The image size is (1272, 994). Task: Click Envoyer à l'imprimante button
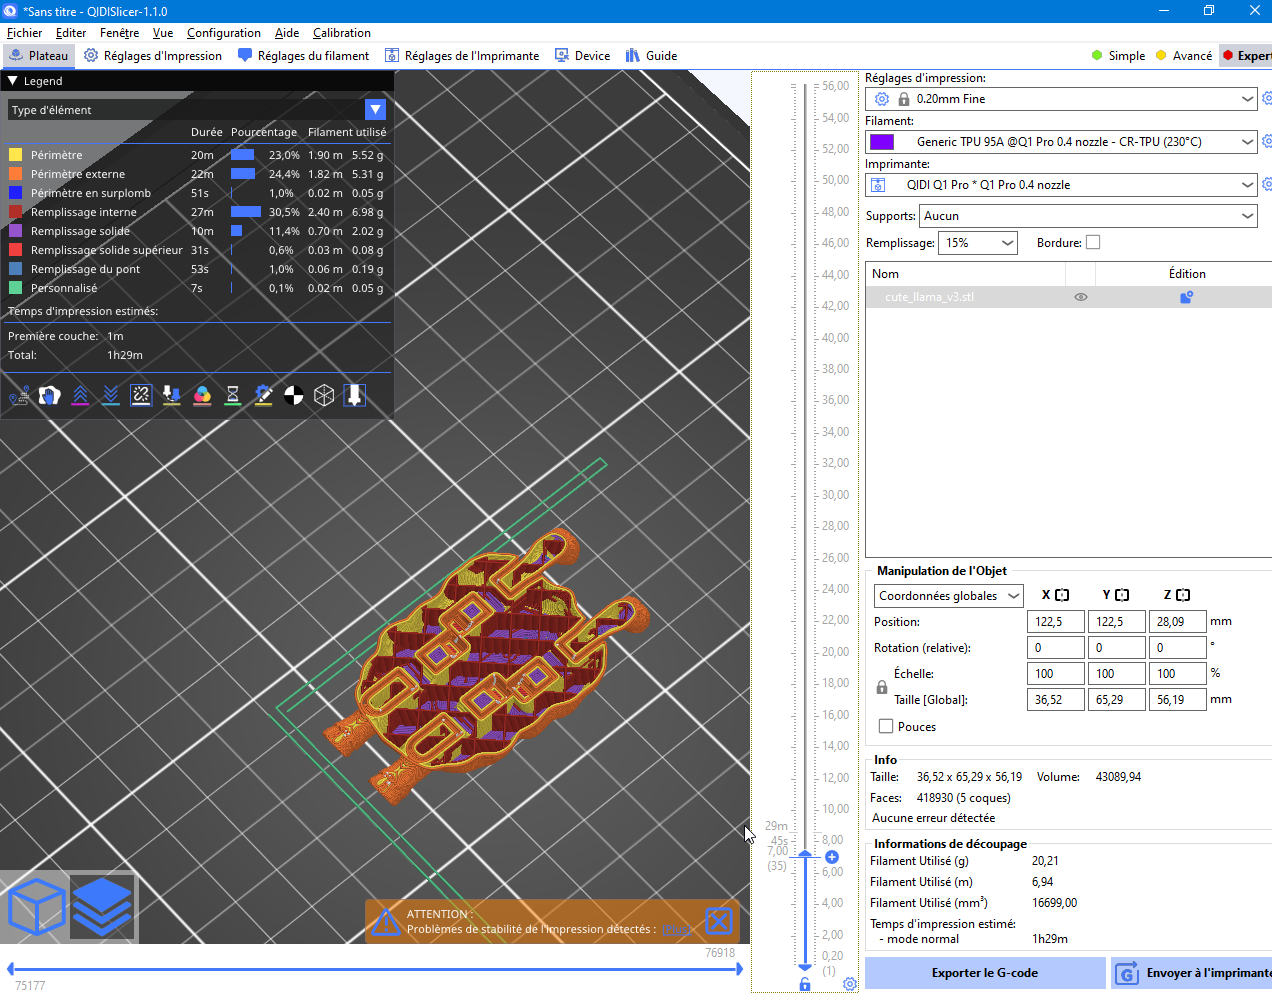(x=1192, y=973)
